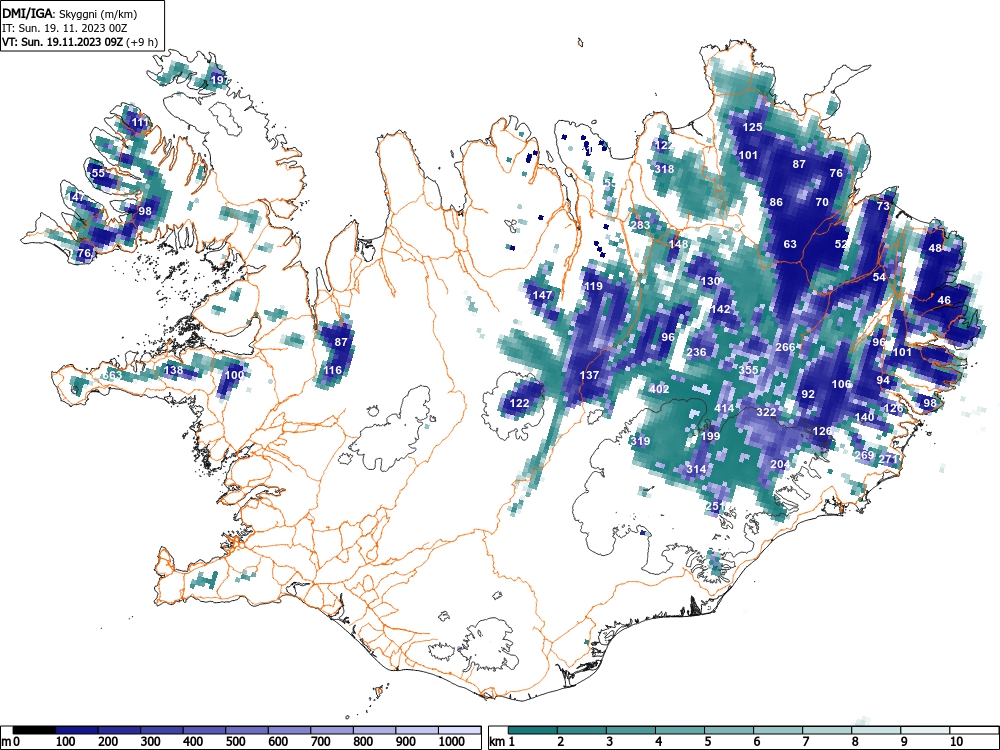Click visibility value 106 in eastern Iceland
The height and width of the screenshot is (750, 1000).
pyautogui.click(x=841, y=384)
